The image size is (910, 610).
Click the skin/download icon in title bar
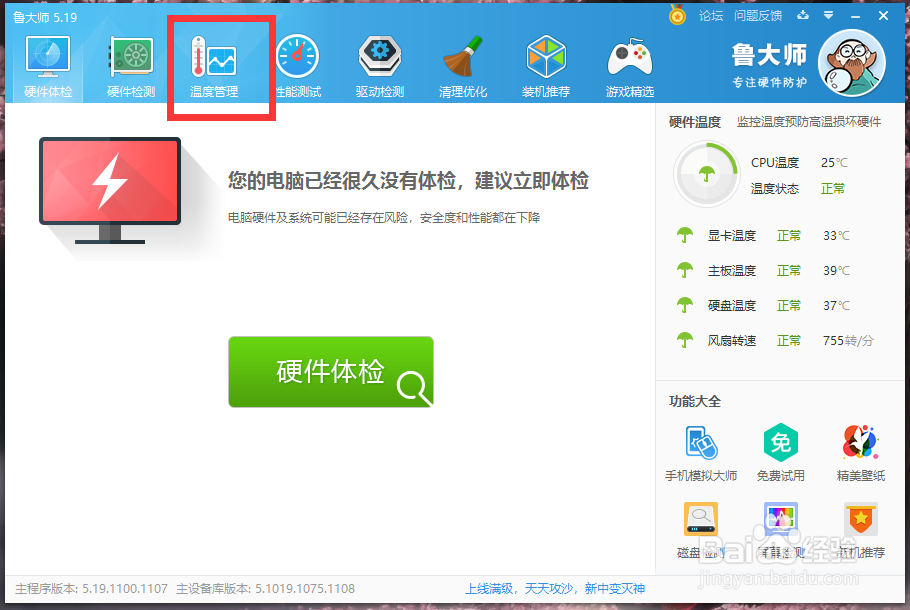pyautogui.click(x=803, y=15)
